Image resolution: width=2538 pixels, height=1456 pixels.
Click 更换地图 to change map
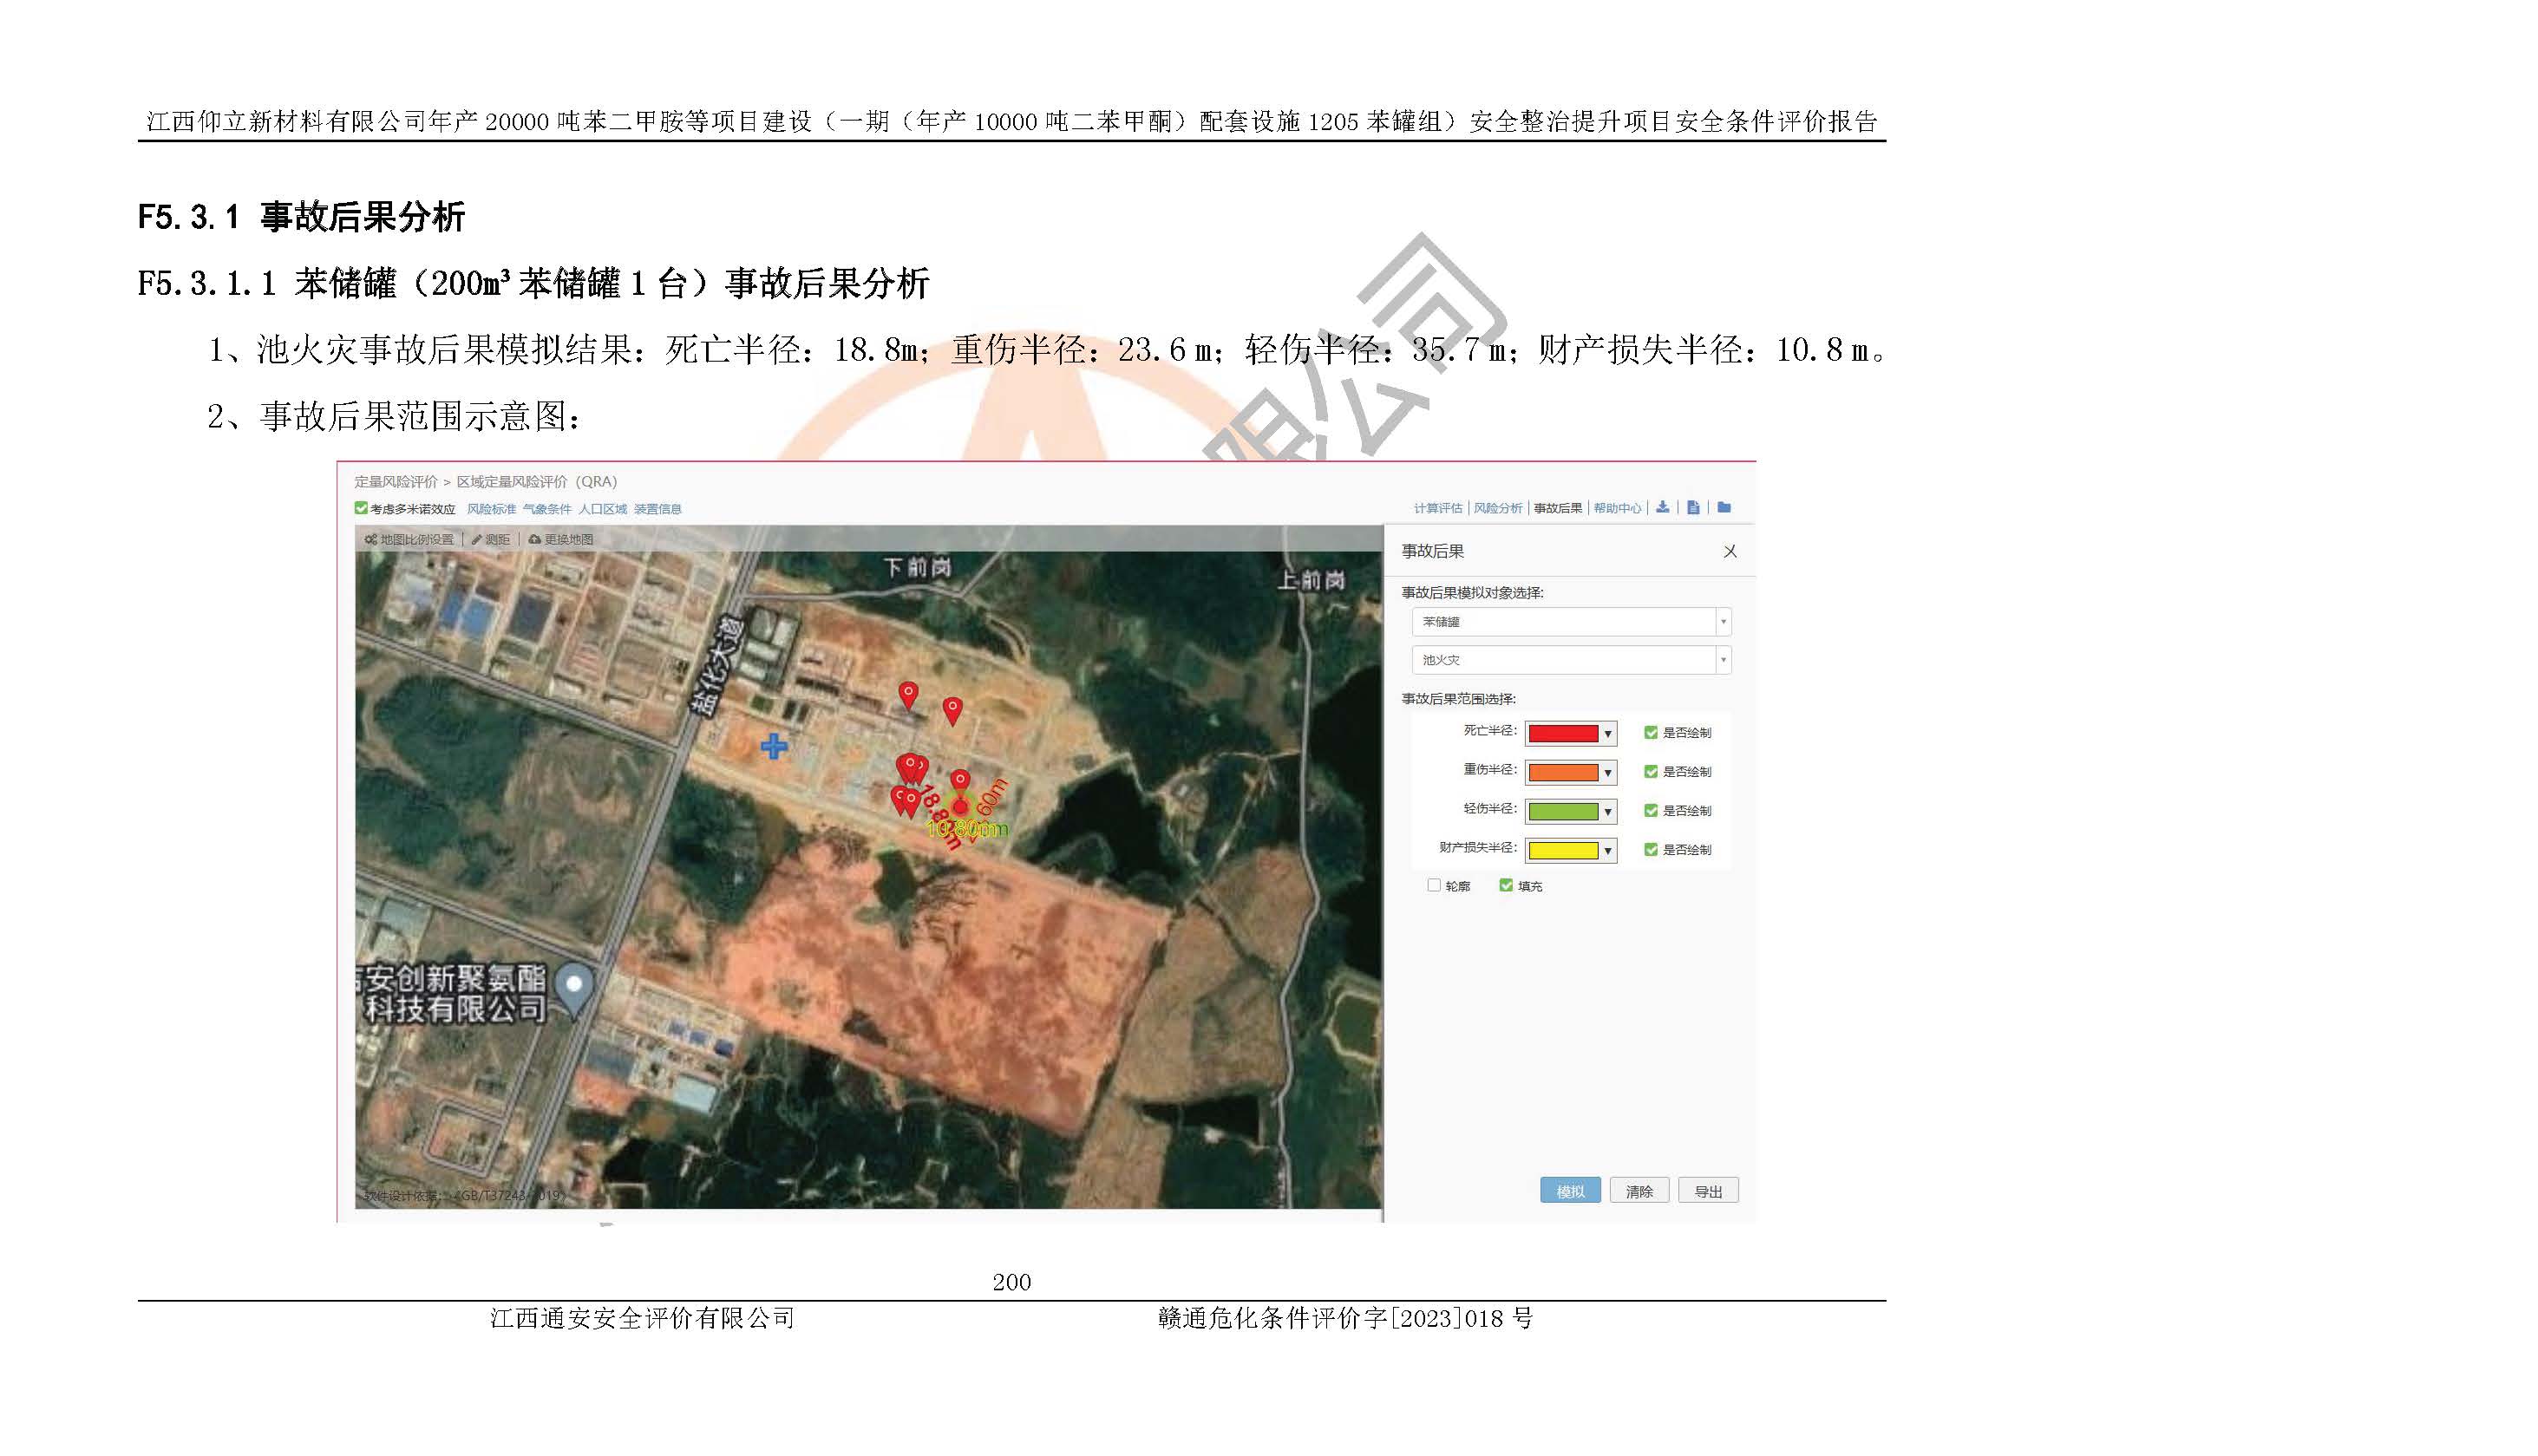561,539
